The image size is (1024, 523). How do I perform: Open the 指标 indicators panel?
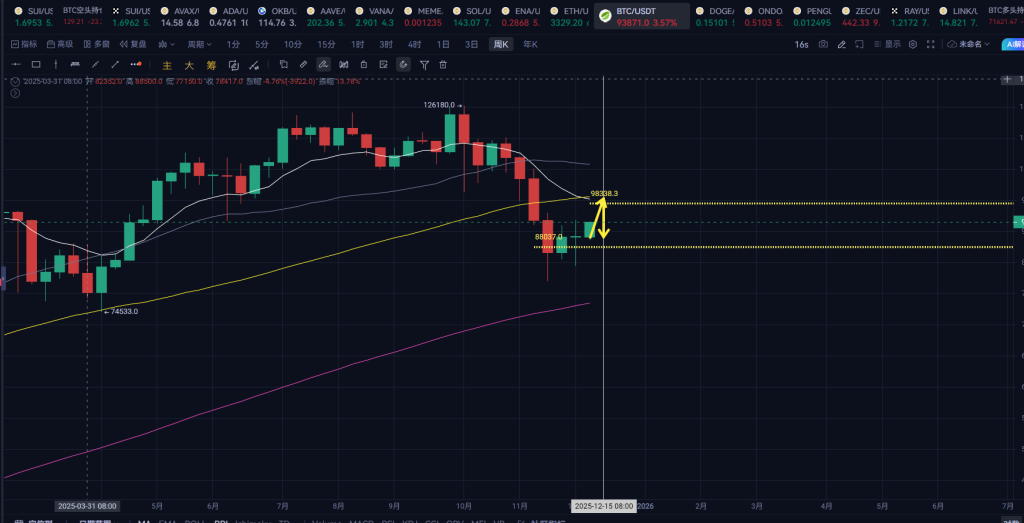point(23,44)
